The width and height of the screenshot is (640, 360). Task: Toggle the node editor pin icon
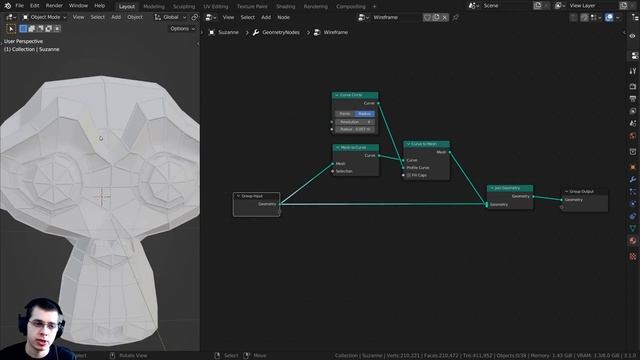[x=456, y=17]
